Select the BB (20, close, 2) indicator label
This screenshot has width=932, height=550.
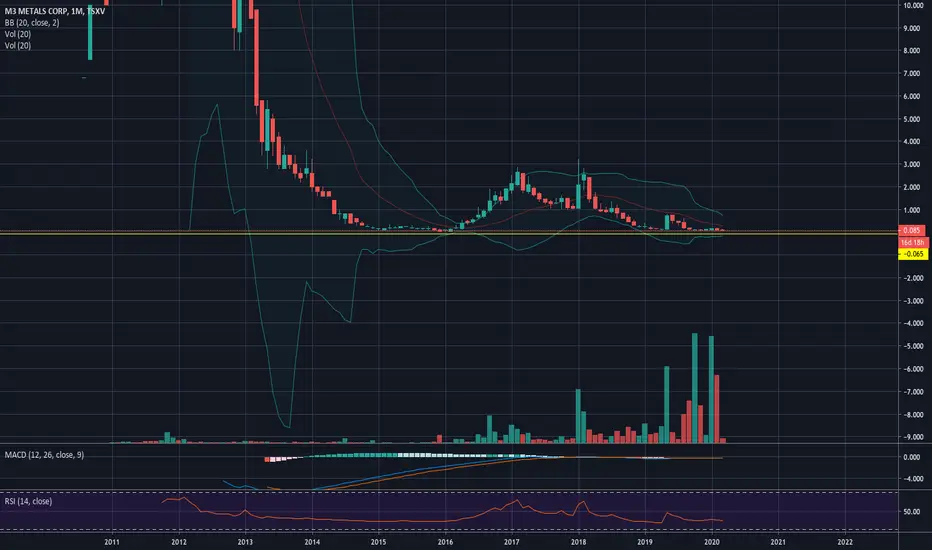click(32, 23)
